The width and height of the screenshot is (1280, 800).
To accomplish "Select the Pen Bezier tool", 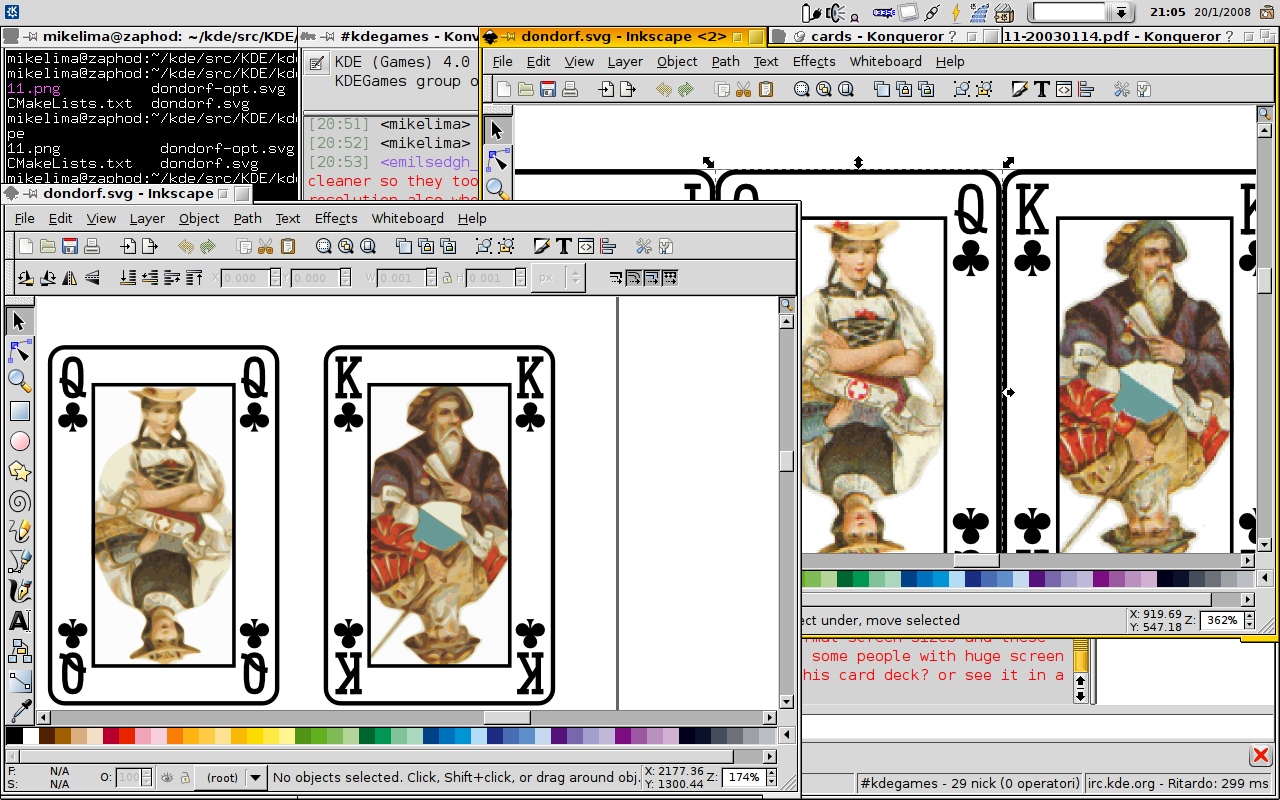I will pos(19,561).
